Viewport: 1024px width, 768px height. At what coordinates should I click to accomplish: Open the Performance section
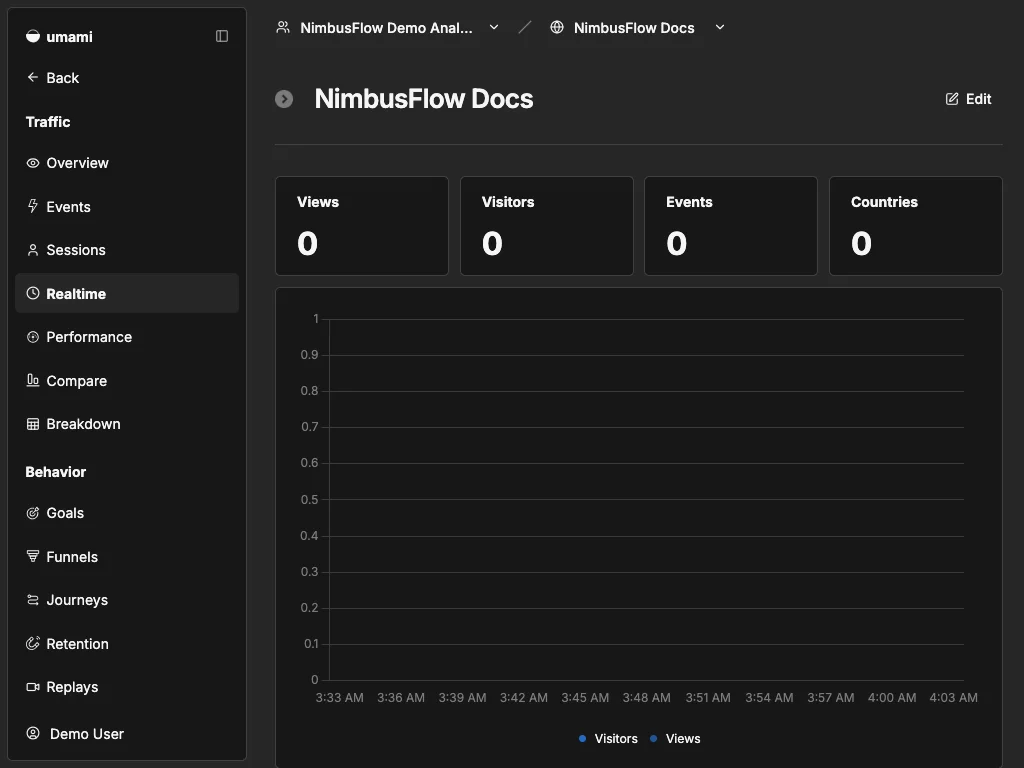127,337
